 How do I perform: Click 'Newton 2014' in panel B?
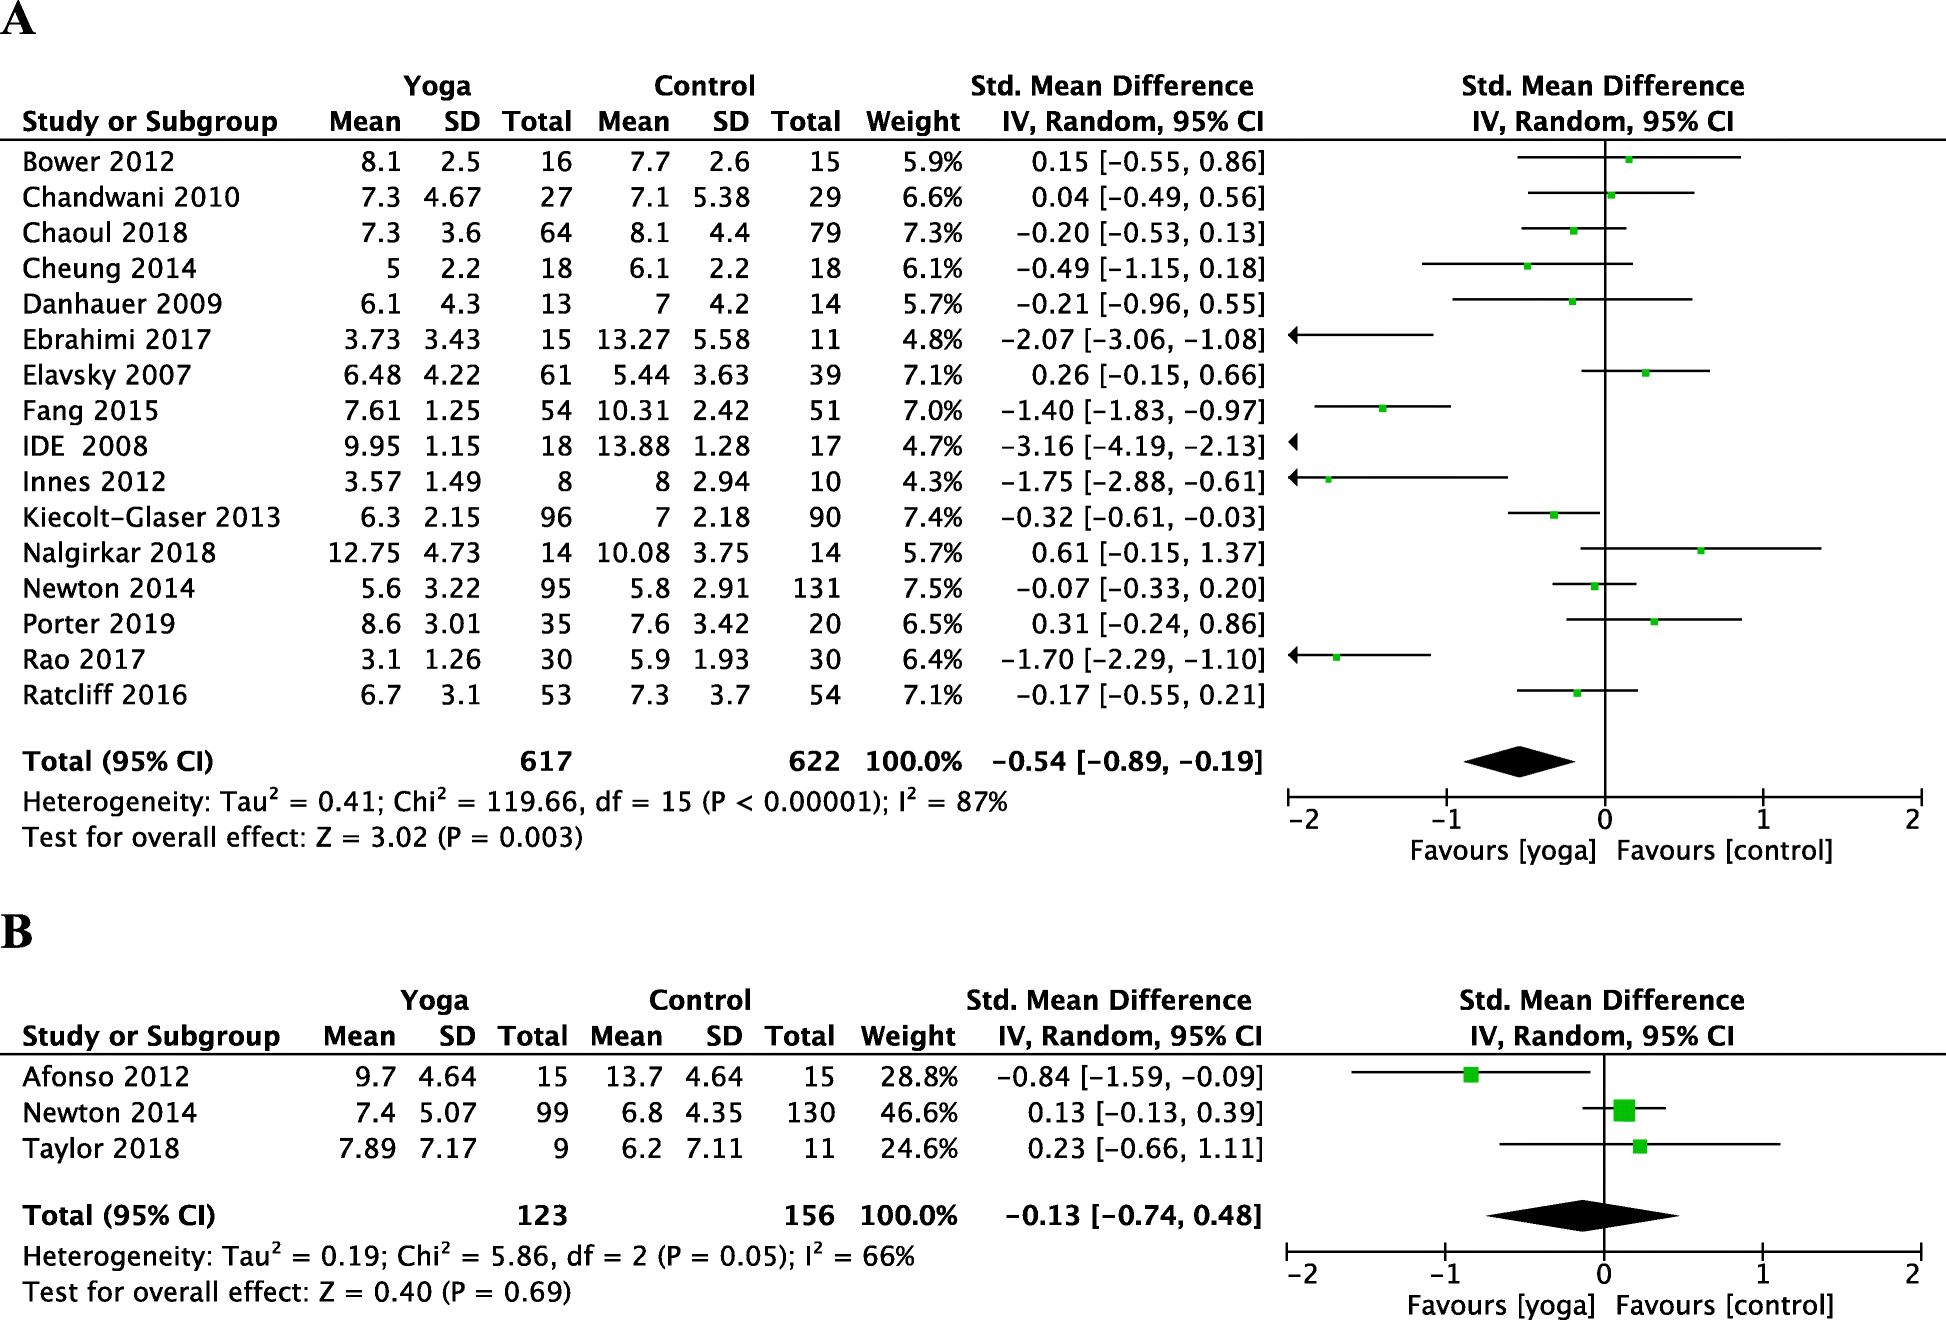[109, 1113]
